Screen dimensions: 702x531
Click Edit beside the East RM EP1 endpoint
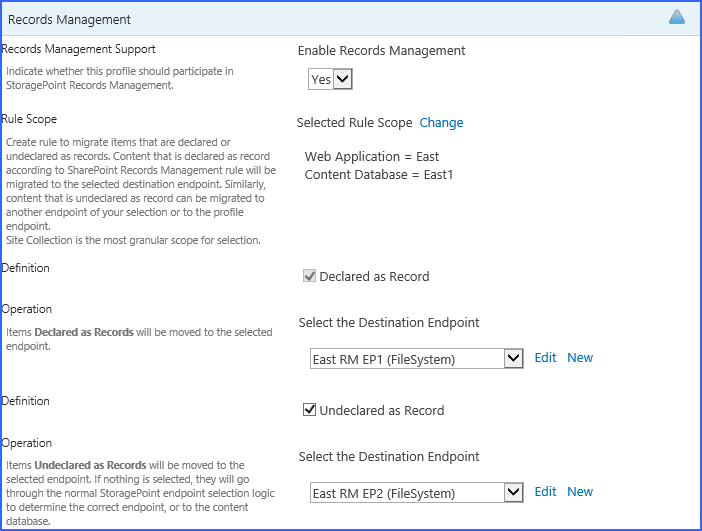pos(545,358)
